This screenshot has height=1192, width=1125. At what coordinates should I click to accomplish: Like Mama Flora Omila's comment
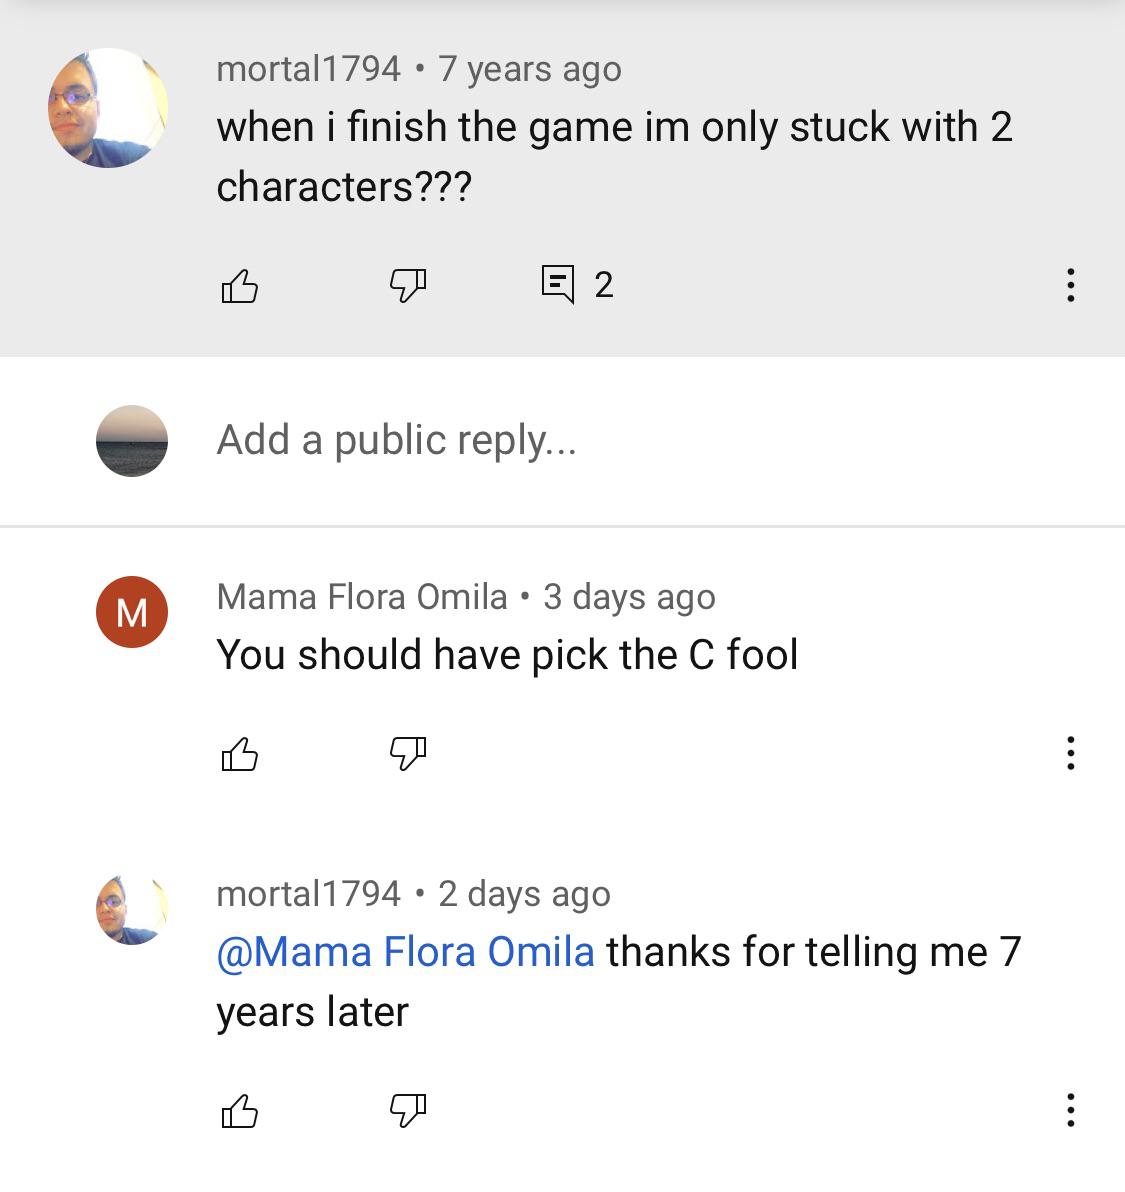240,755
